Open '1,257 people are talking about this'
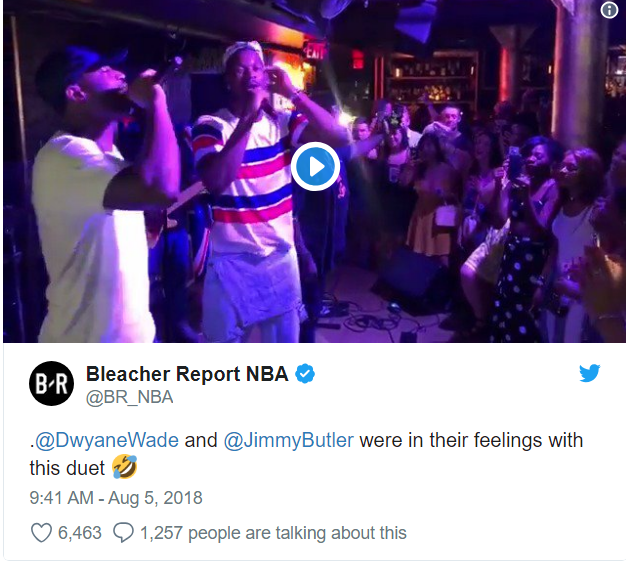 point(273,533)
